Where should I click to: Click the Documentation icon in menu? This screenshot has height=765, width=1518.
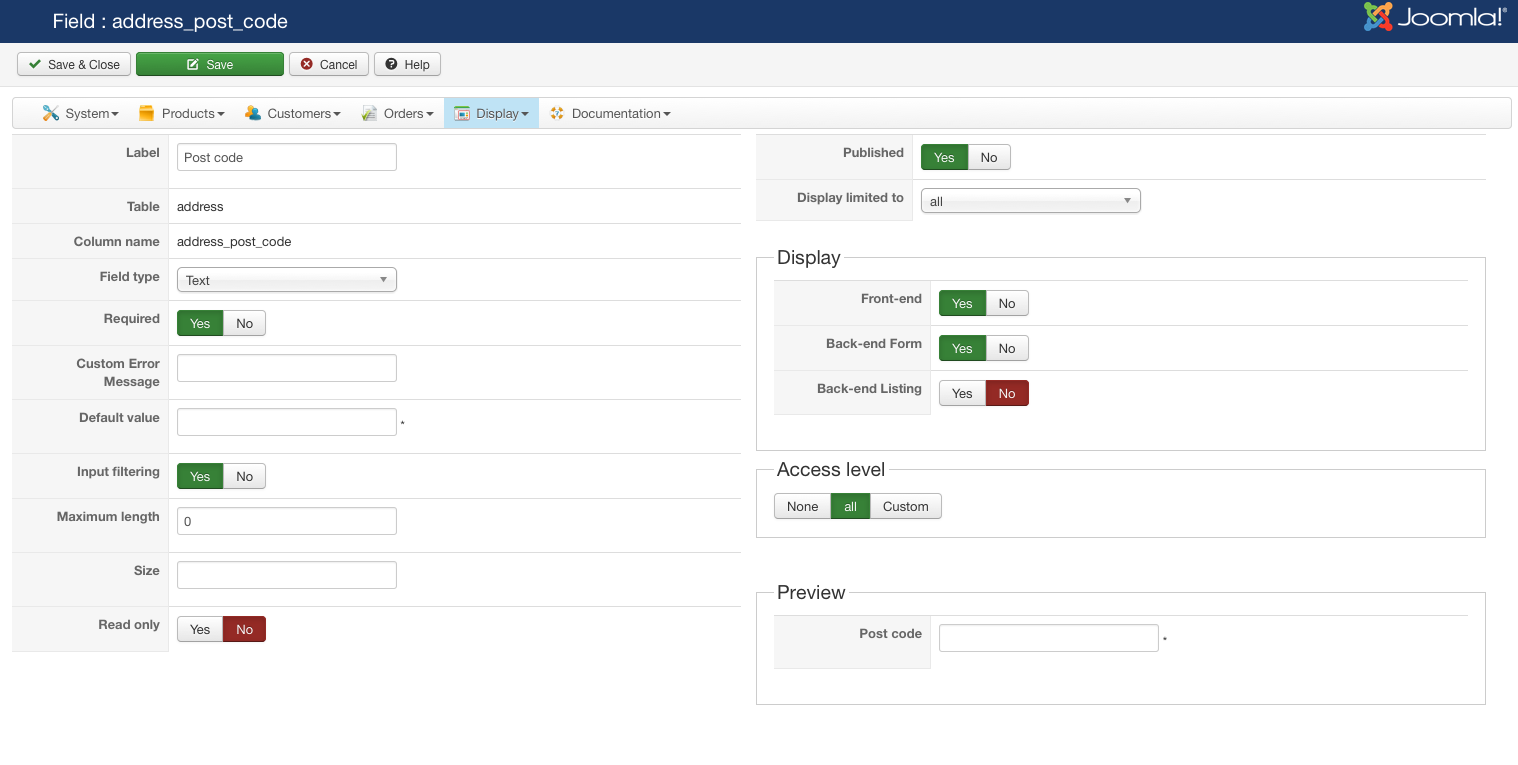[558, 113]
